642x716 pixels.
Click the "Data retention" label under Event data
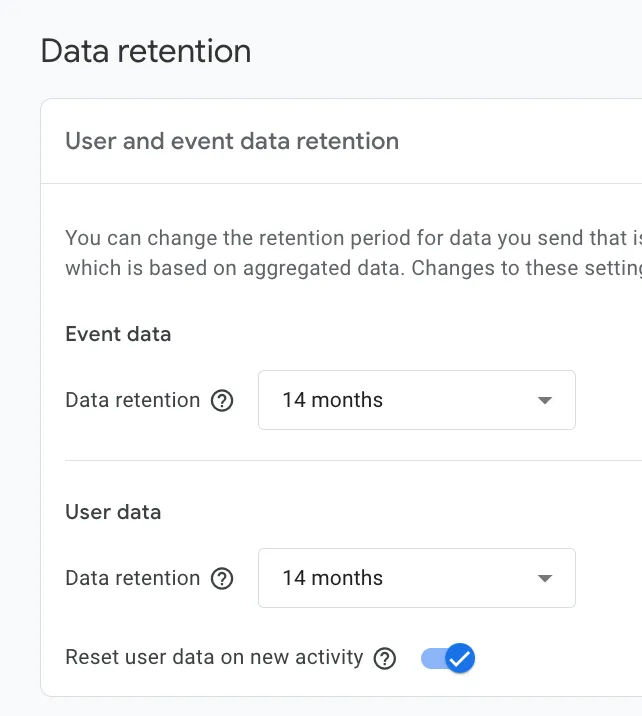click(133, 400)
